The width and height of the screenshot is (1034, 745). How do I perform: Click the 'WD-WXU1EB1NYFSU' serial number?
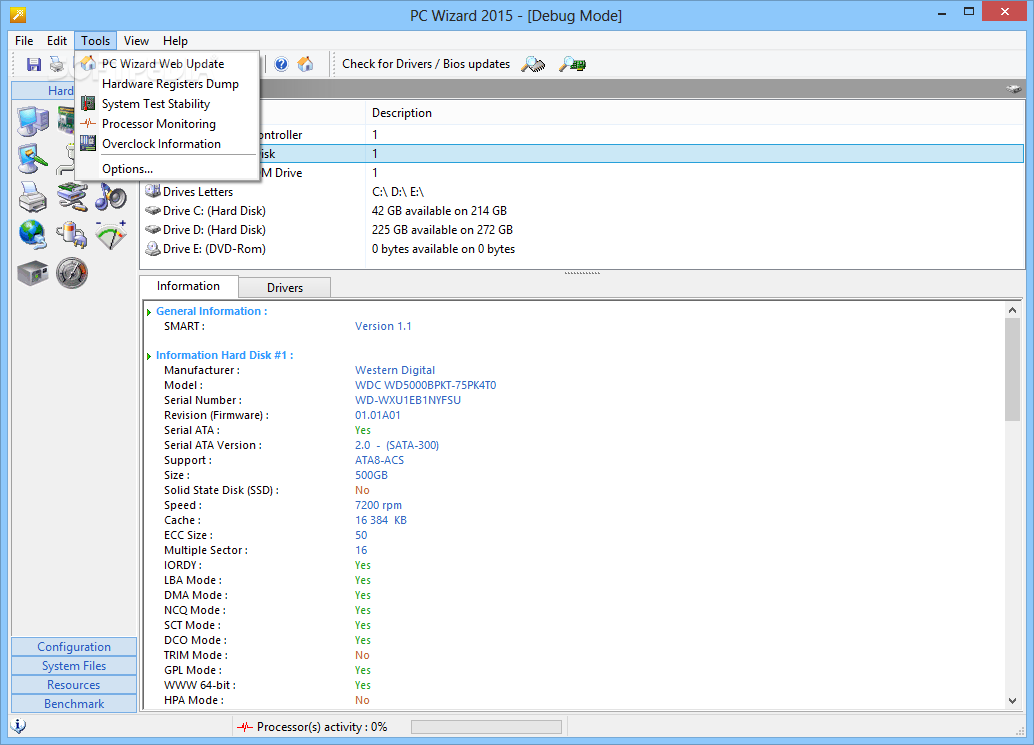coord(408,400)
